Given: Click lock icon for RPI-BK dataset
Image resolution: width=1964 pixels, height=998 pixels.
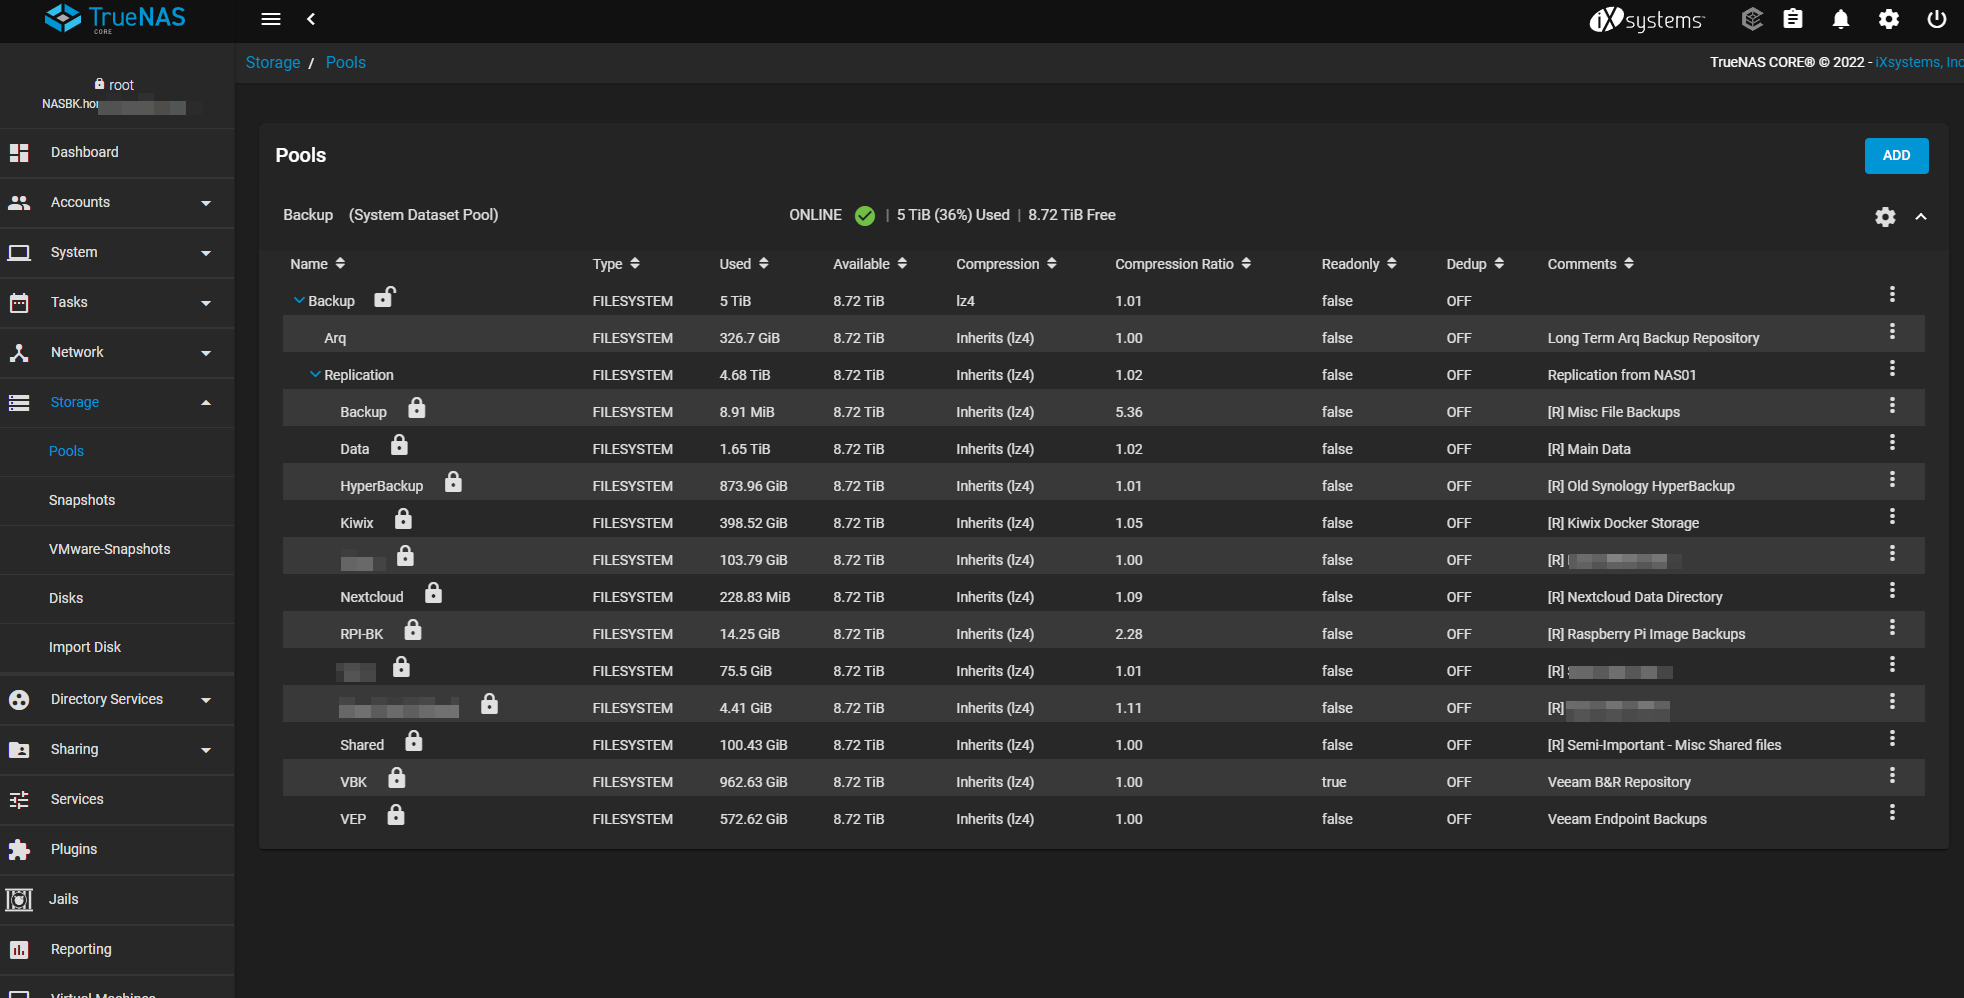Looking at the screenshot, I should click(413, 630).
